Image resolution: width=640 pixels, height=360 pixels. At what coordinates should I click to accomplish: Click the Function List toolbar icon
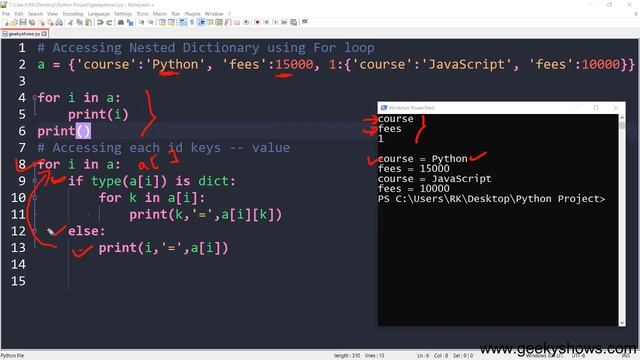click(x=228, y=22)
